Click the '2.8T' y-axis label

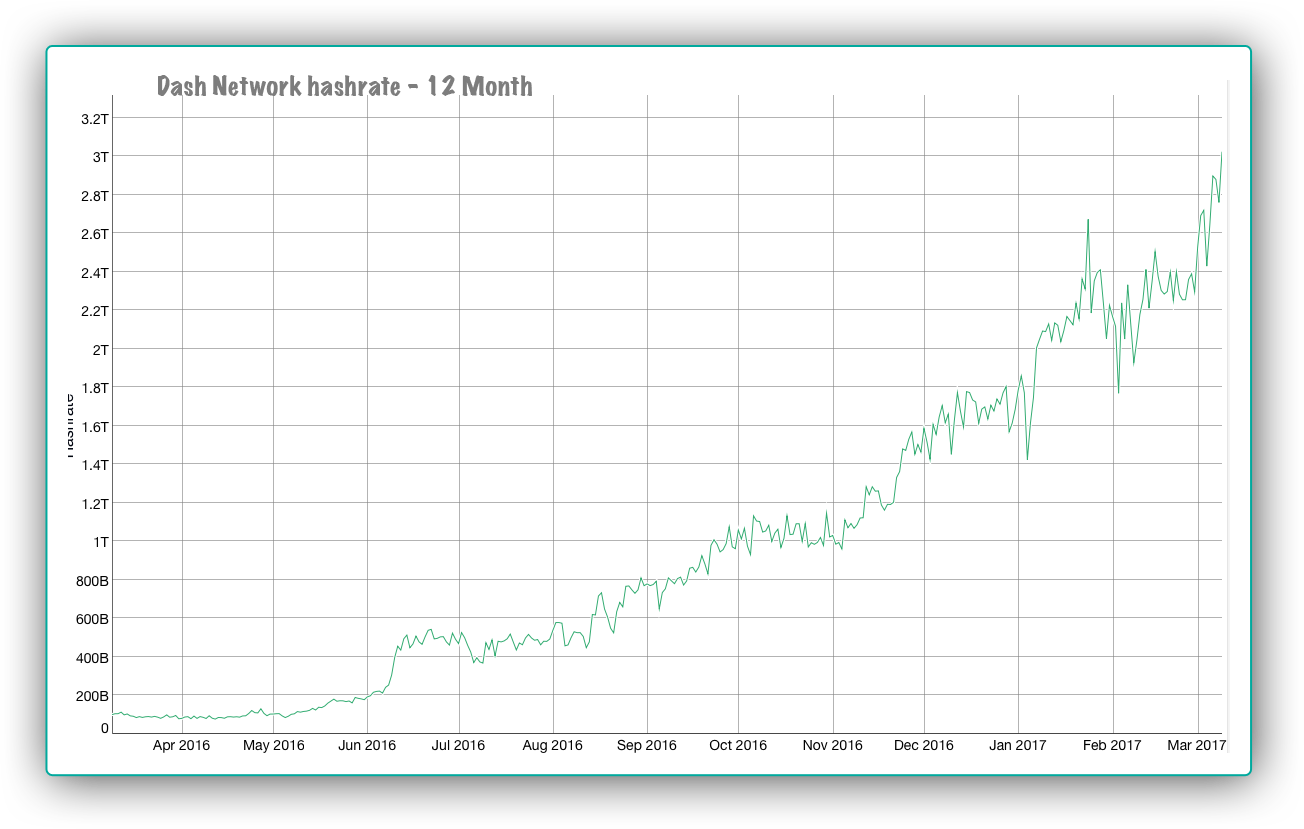(x=94, y=196)
